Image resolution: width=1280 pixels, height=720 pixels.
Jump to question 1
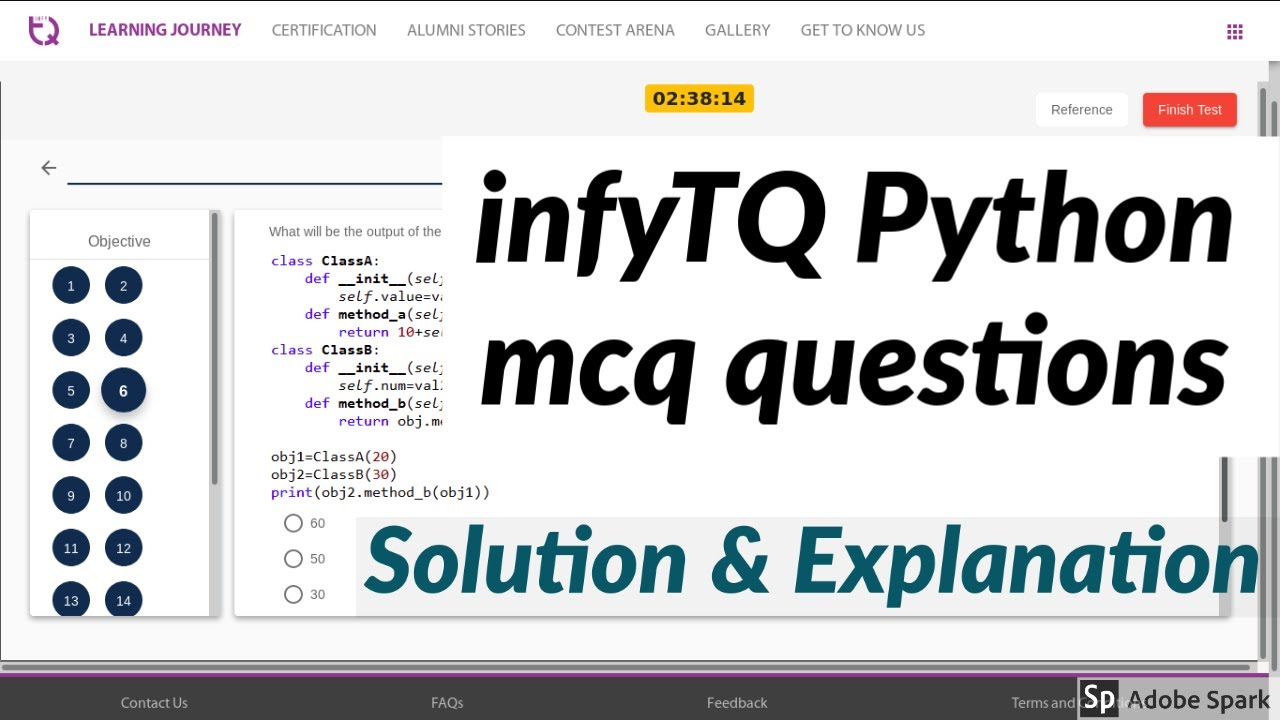point(71,286)
